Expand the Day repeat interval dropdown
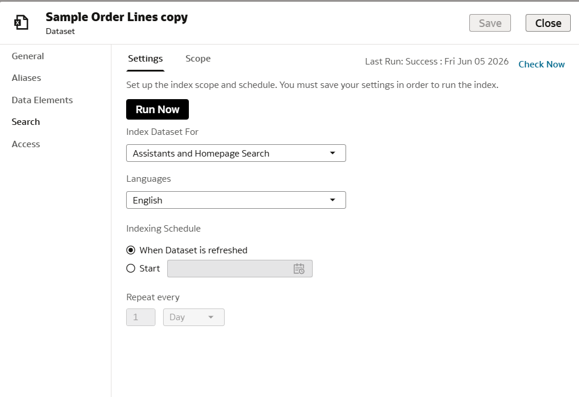The image size is (579, 397). coord(194,317)
